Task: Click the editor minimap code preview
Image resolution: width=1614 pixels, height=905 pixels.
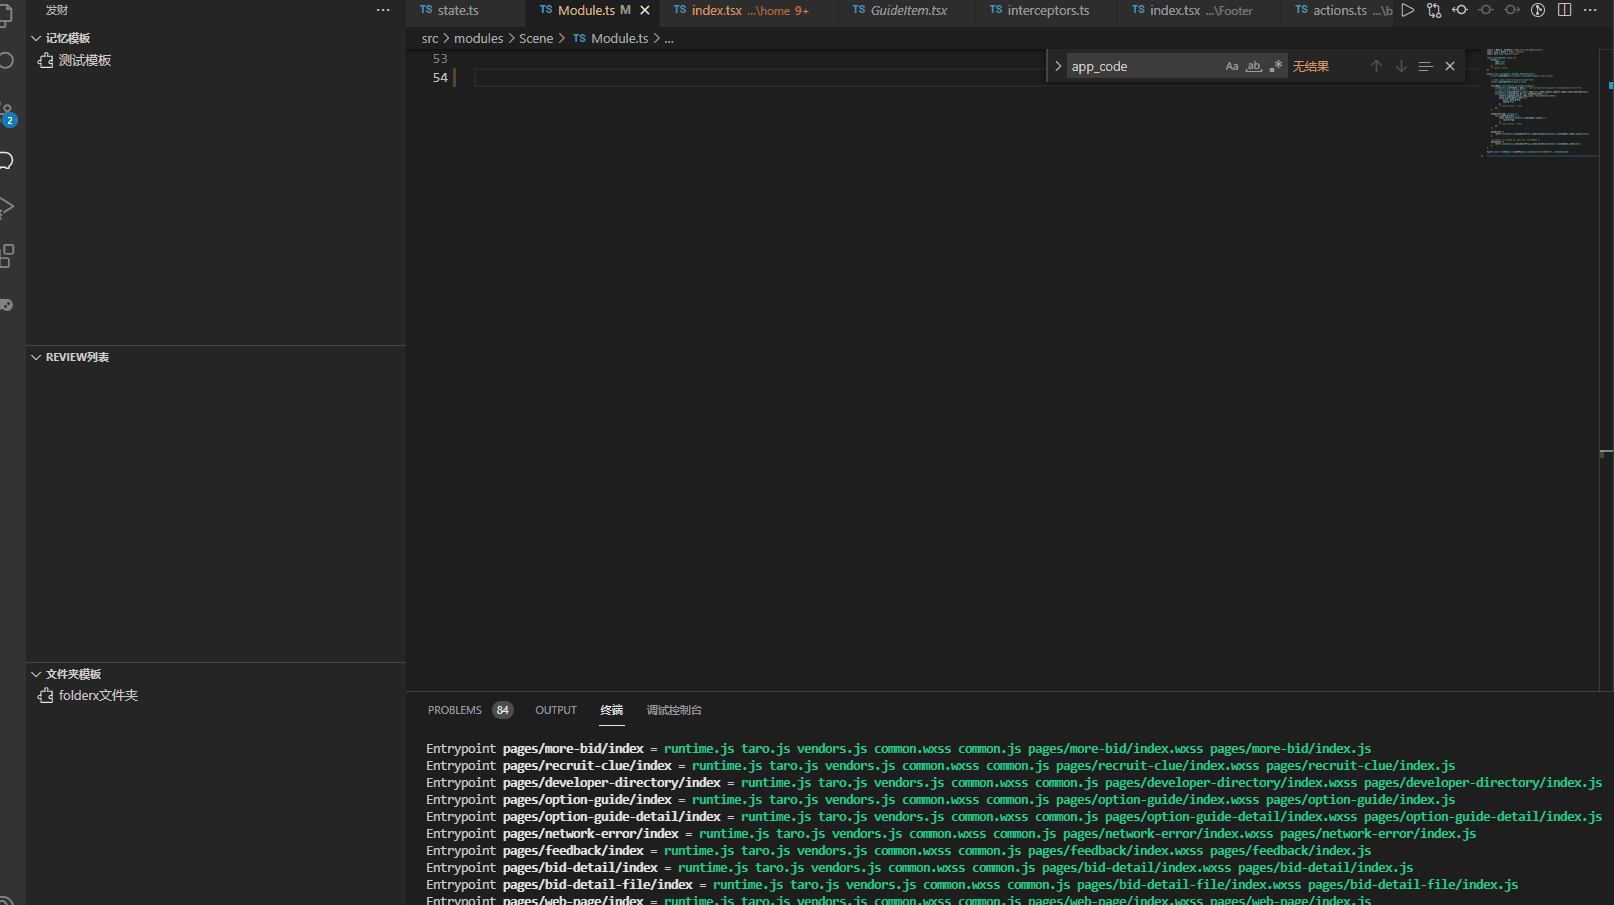Action: [1538, 102]
